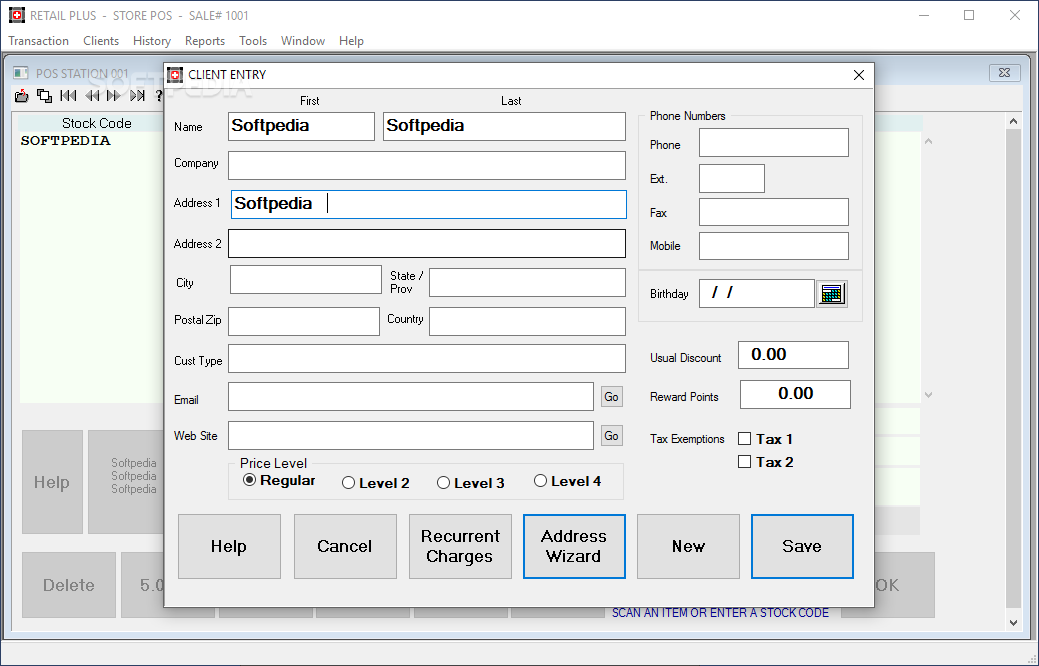Click the State / Prov field
This screenshot has width=1039, height=666.
[x=527, y=282]
